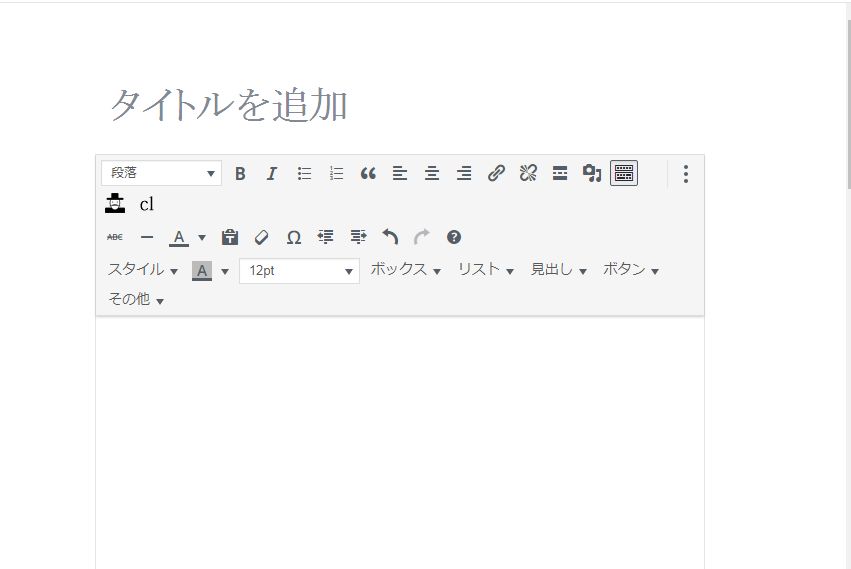
Task: Open the background color dropdown arrow
Action: coord(225,271)
